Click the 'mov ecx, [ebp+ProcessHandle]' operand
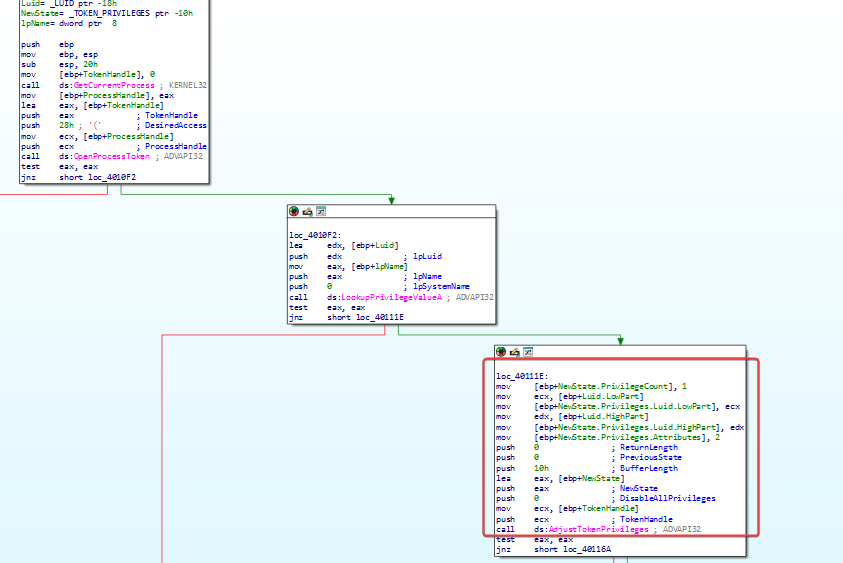The width and height of the screenshot is (843, 563). pyautogui.click(x=116, y=137)
